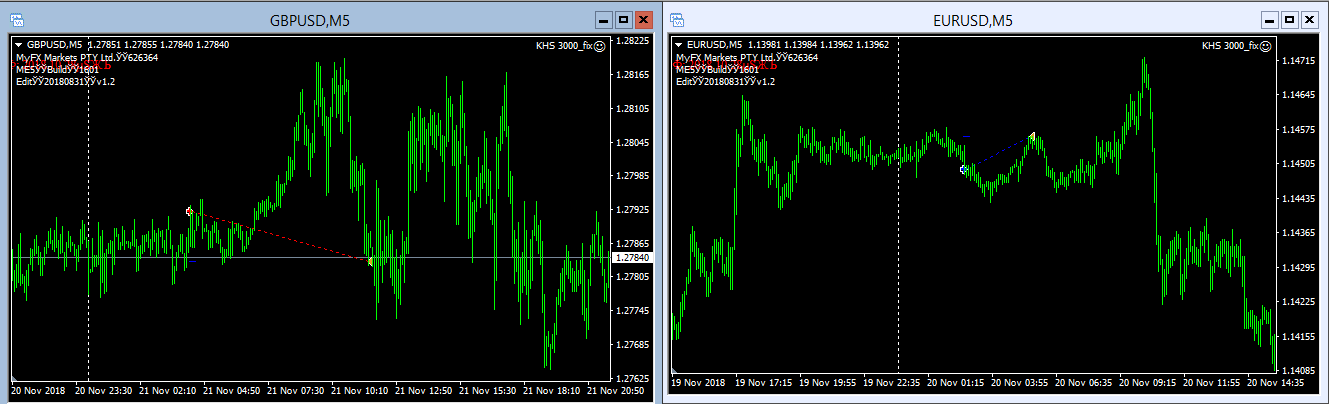Click the EURUSD OHLC values 1.13981 1.13984
Image resolution: width=1329 pixels, height=404 pixels.
pos(784,45)
